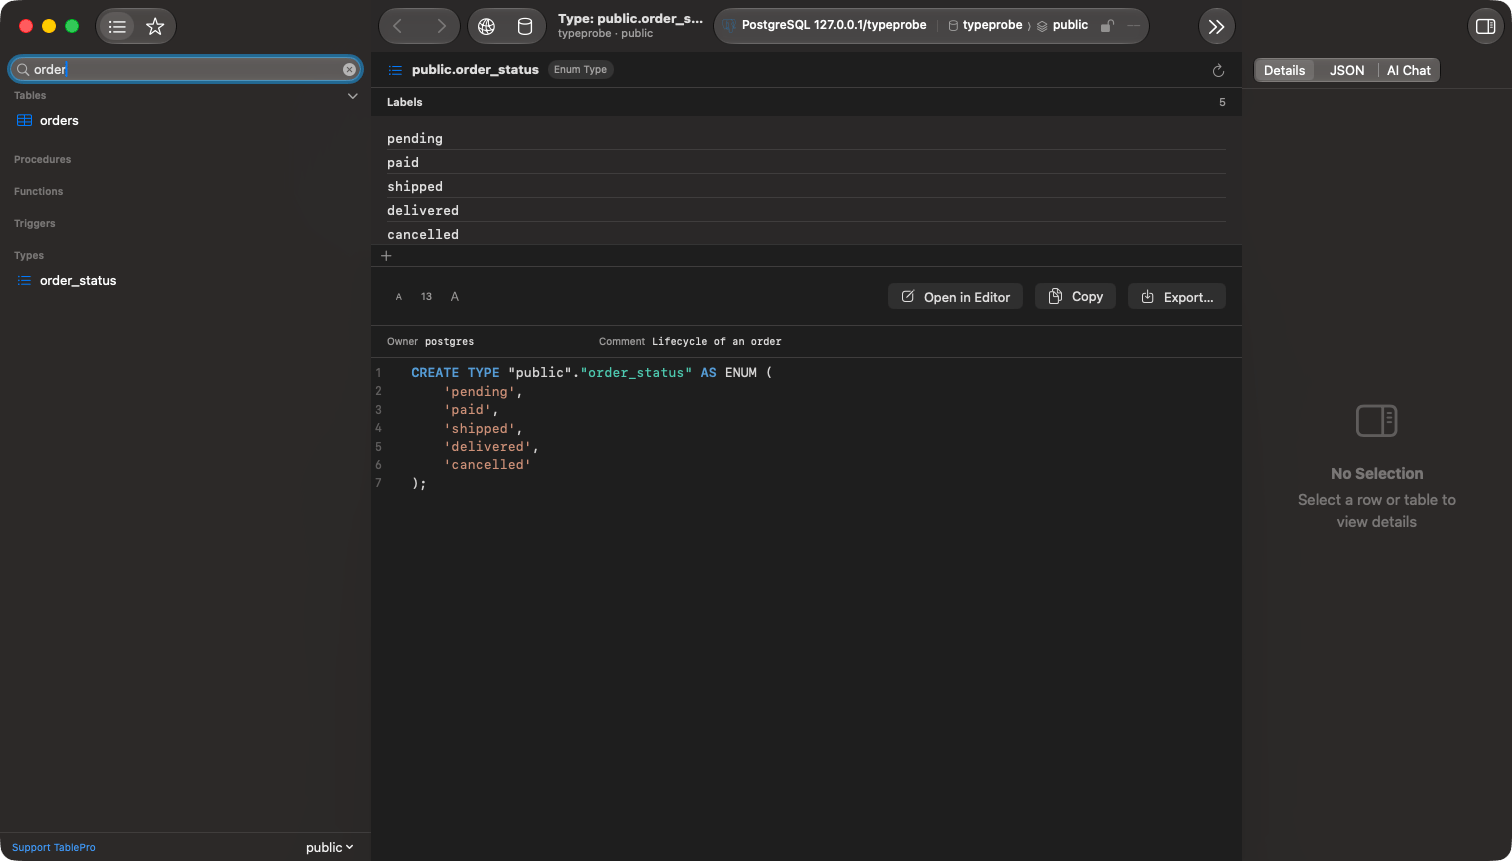This screenshot has height=861, width=1512.
Task: Increase font size with large A
Action: click(455, 296)
